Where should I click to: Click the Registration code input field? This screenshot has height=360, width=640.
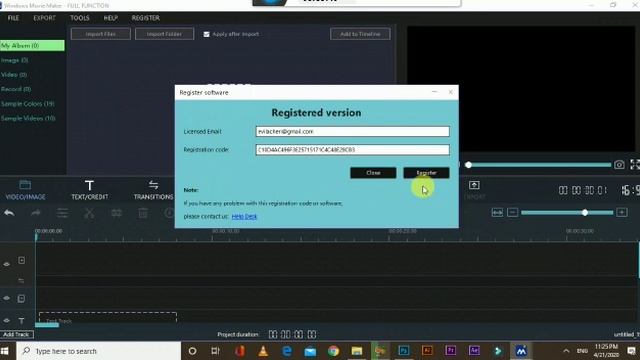[353, 150]
